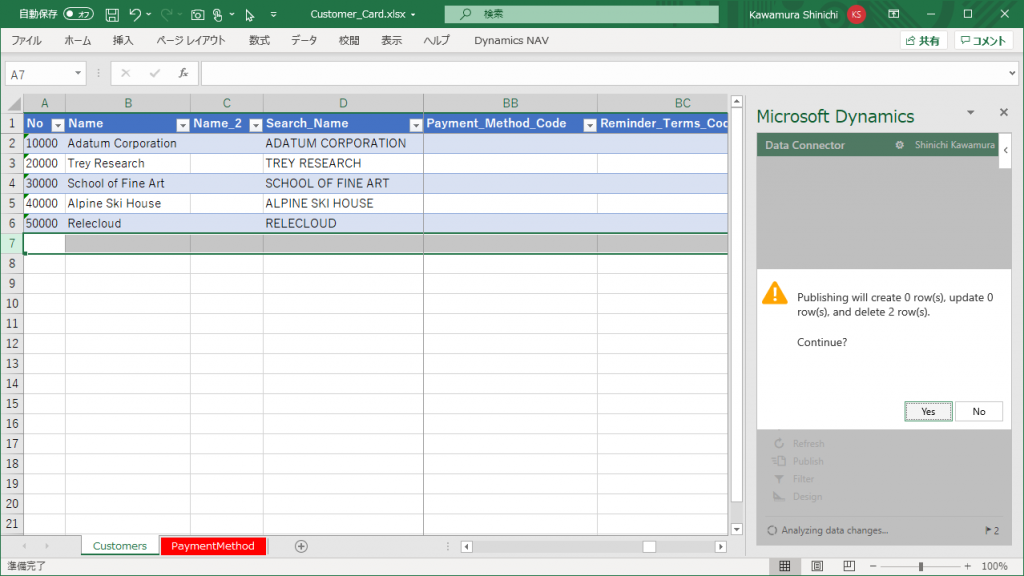Select row 10 header

click(12, 304)
